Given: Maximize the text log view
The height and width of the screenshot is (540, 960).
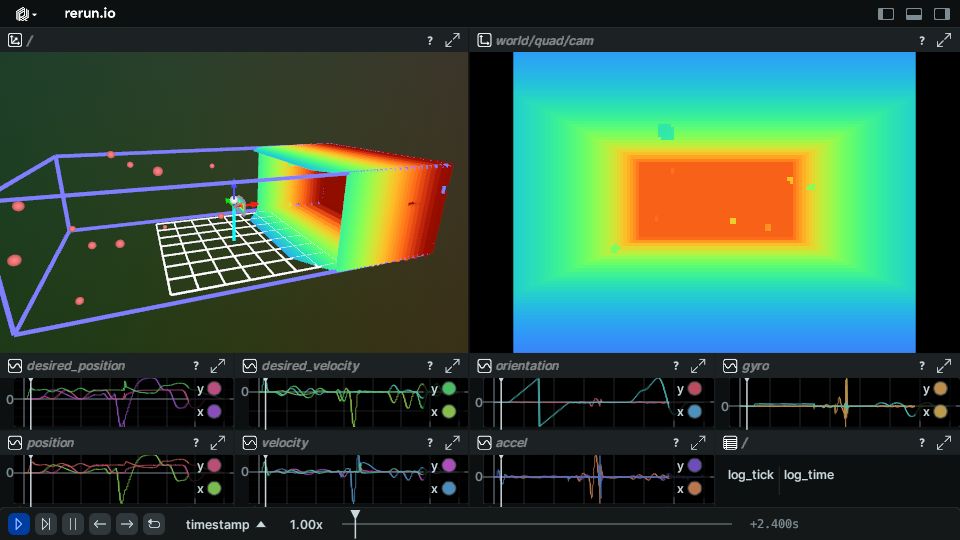Looking at the screenshot, I should tap(944, 443).
